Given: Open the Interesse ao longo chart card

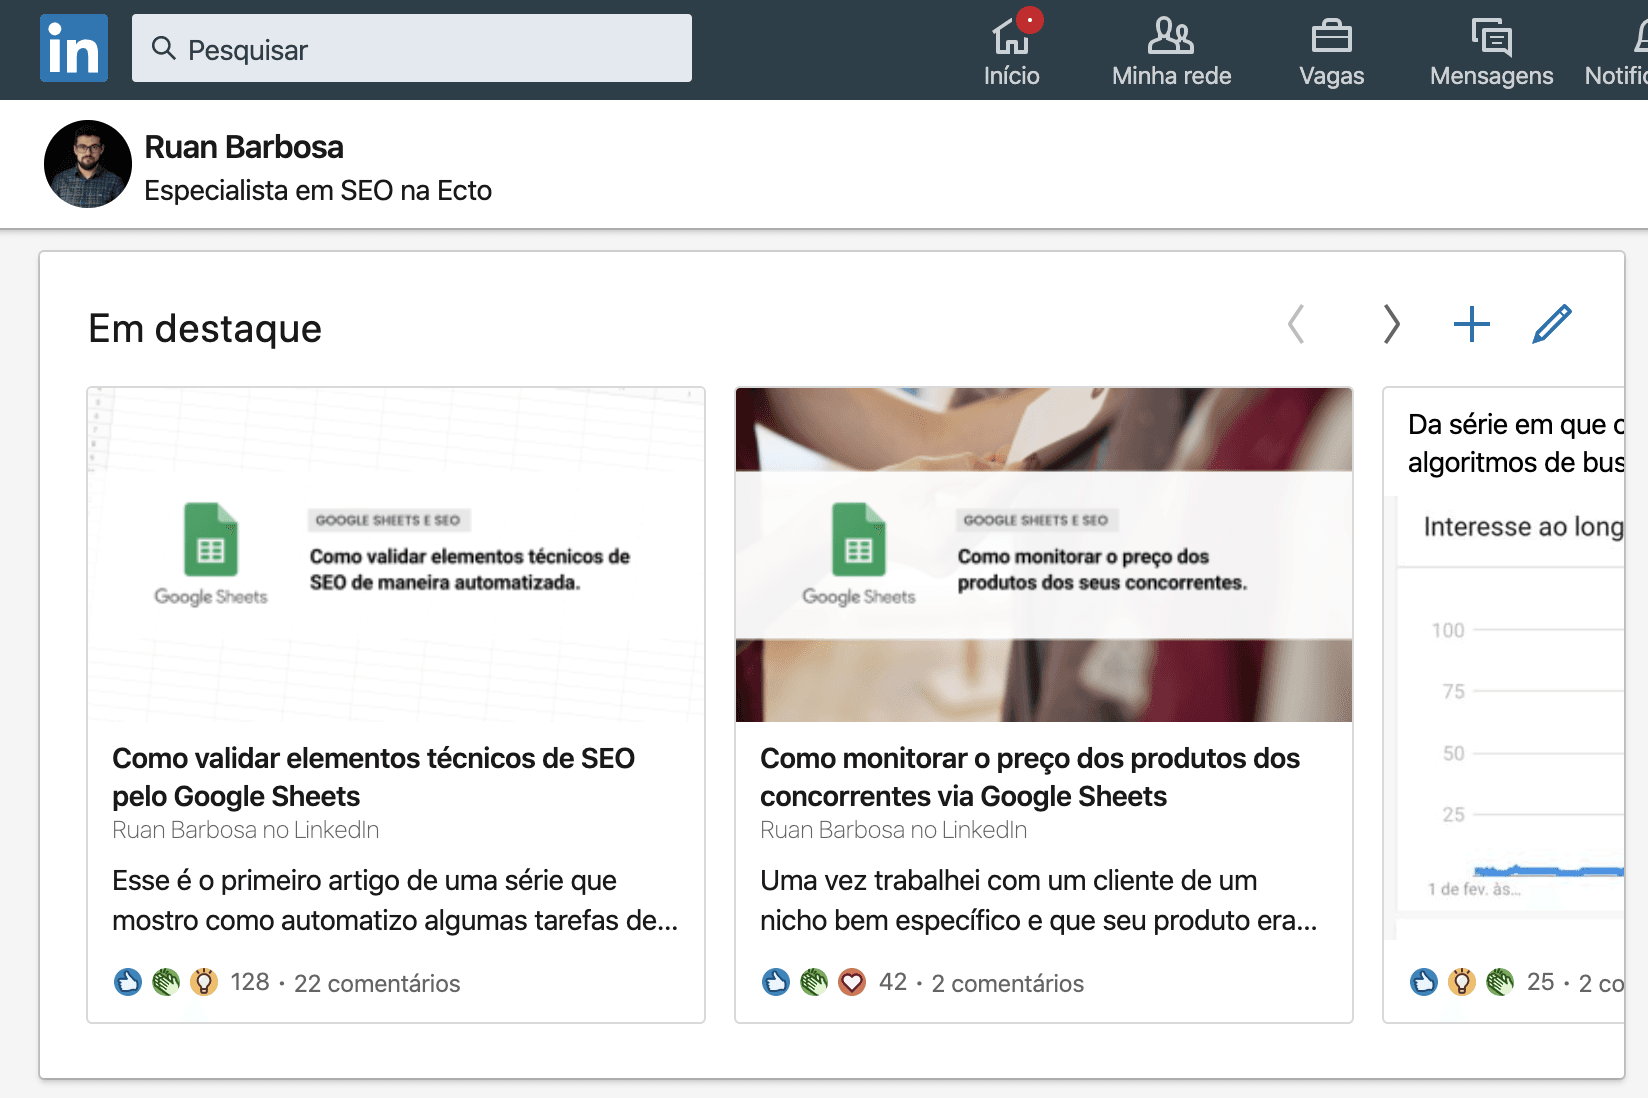Looking at the screenshot, I should [1510, 700].
